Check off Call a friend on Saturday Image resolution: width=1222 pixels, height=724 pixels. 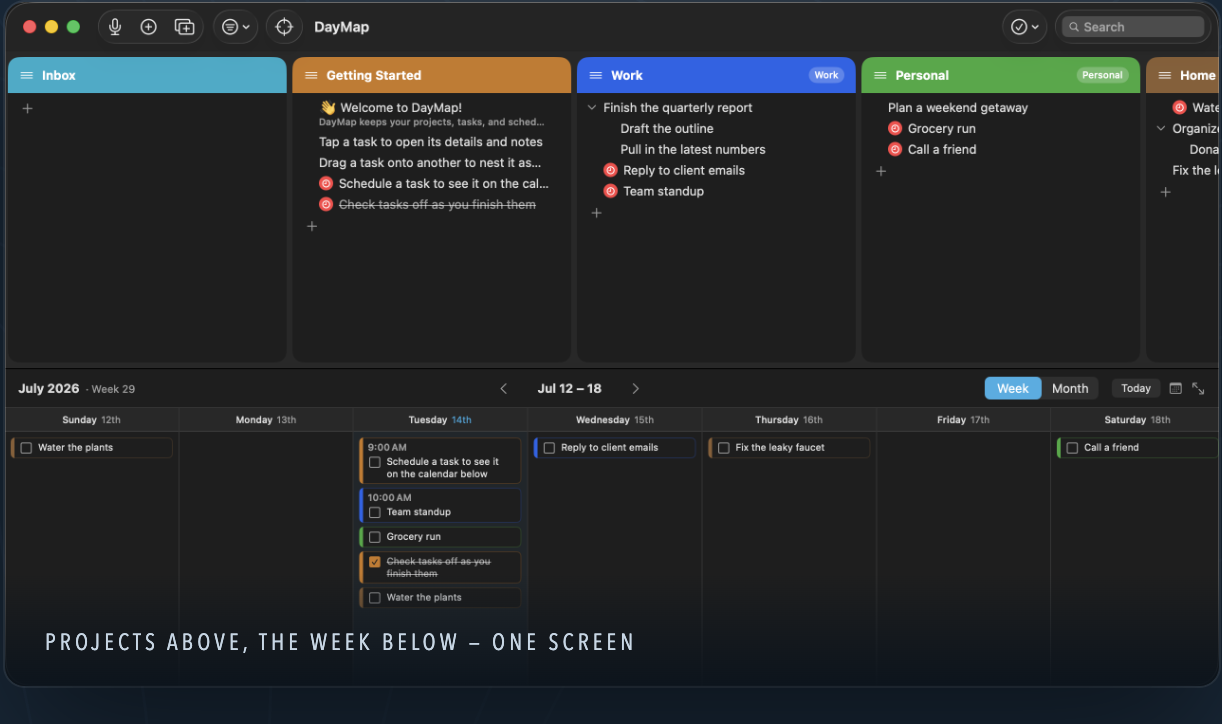pos(1072,448)
